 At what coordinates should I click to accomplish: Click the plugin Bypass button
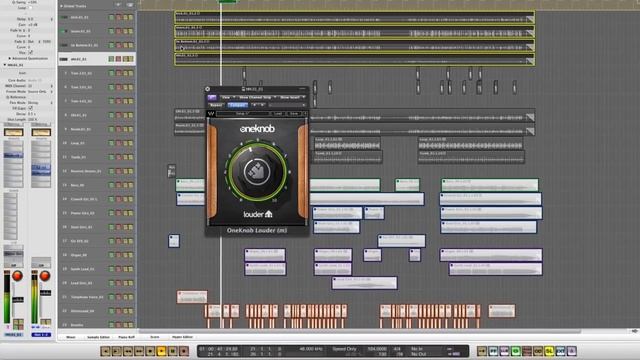[216, 105]
